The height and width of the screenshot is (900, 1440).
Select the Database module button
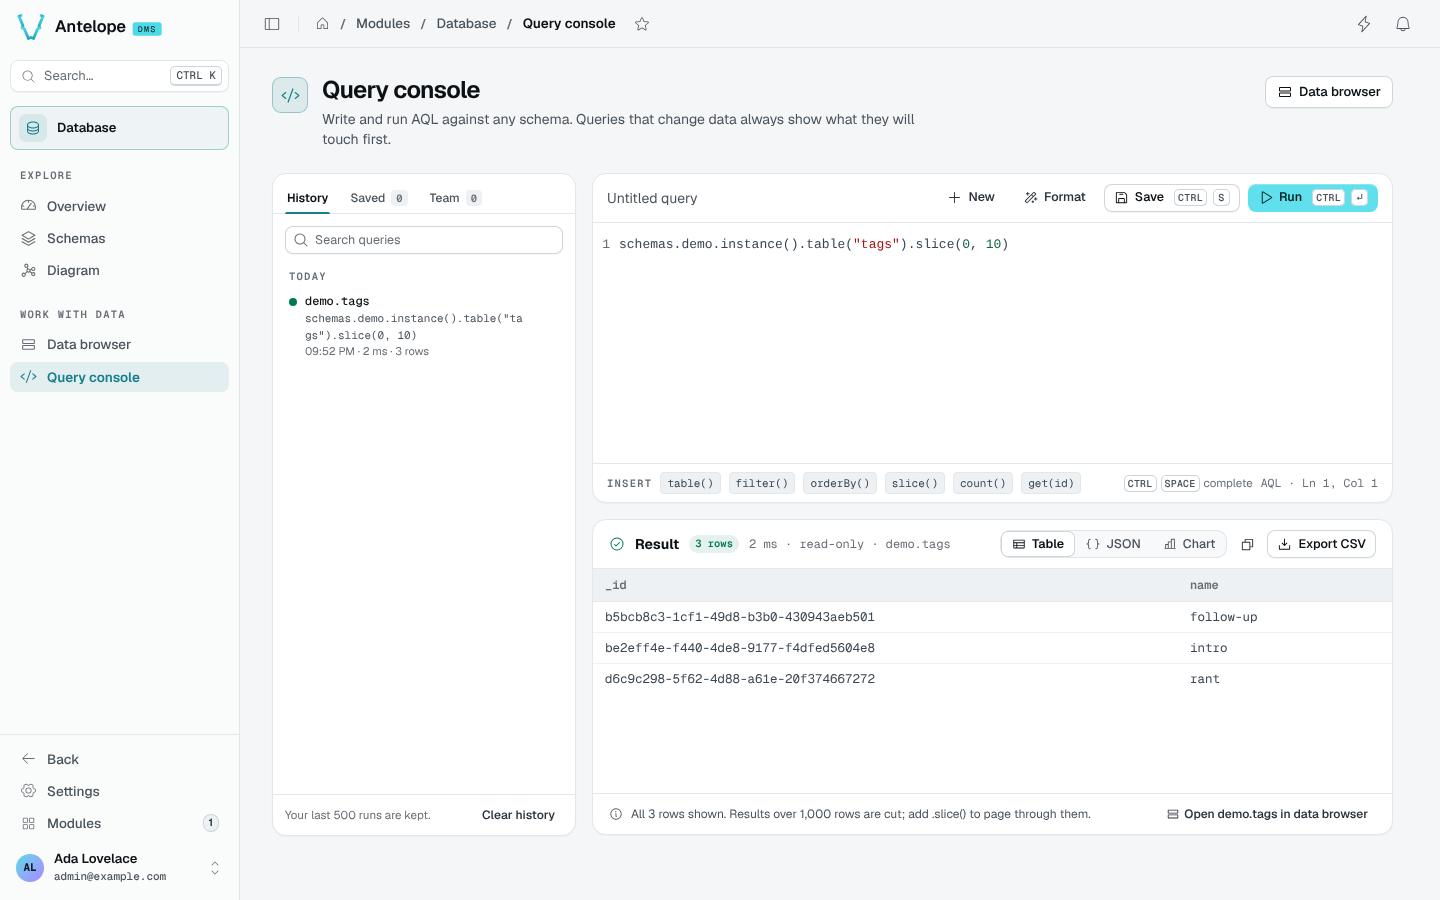120,128
